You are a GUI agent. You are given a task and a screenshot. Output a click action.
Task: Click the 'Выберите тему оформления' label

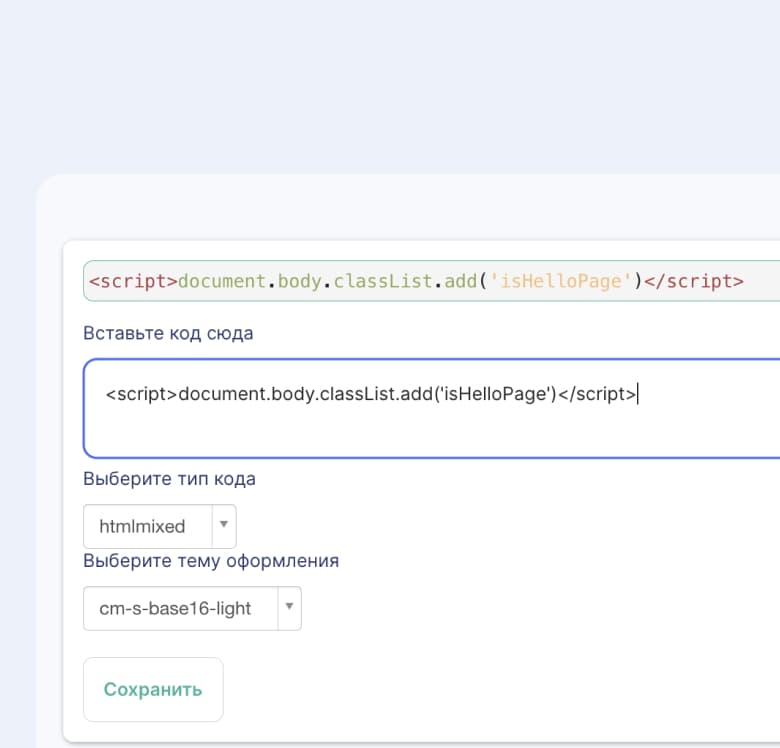click(211, 561)
